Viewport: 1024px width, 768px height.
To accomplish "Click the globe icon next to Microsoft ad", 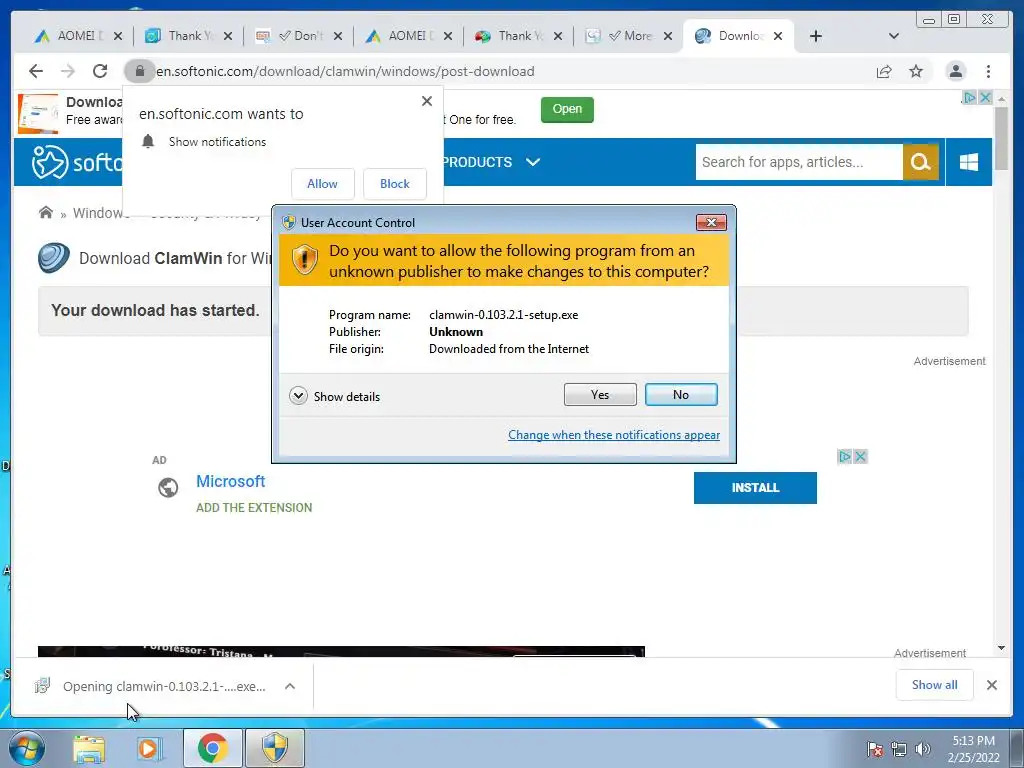I will coord(168,487).
